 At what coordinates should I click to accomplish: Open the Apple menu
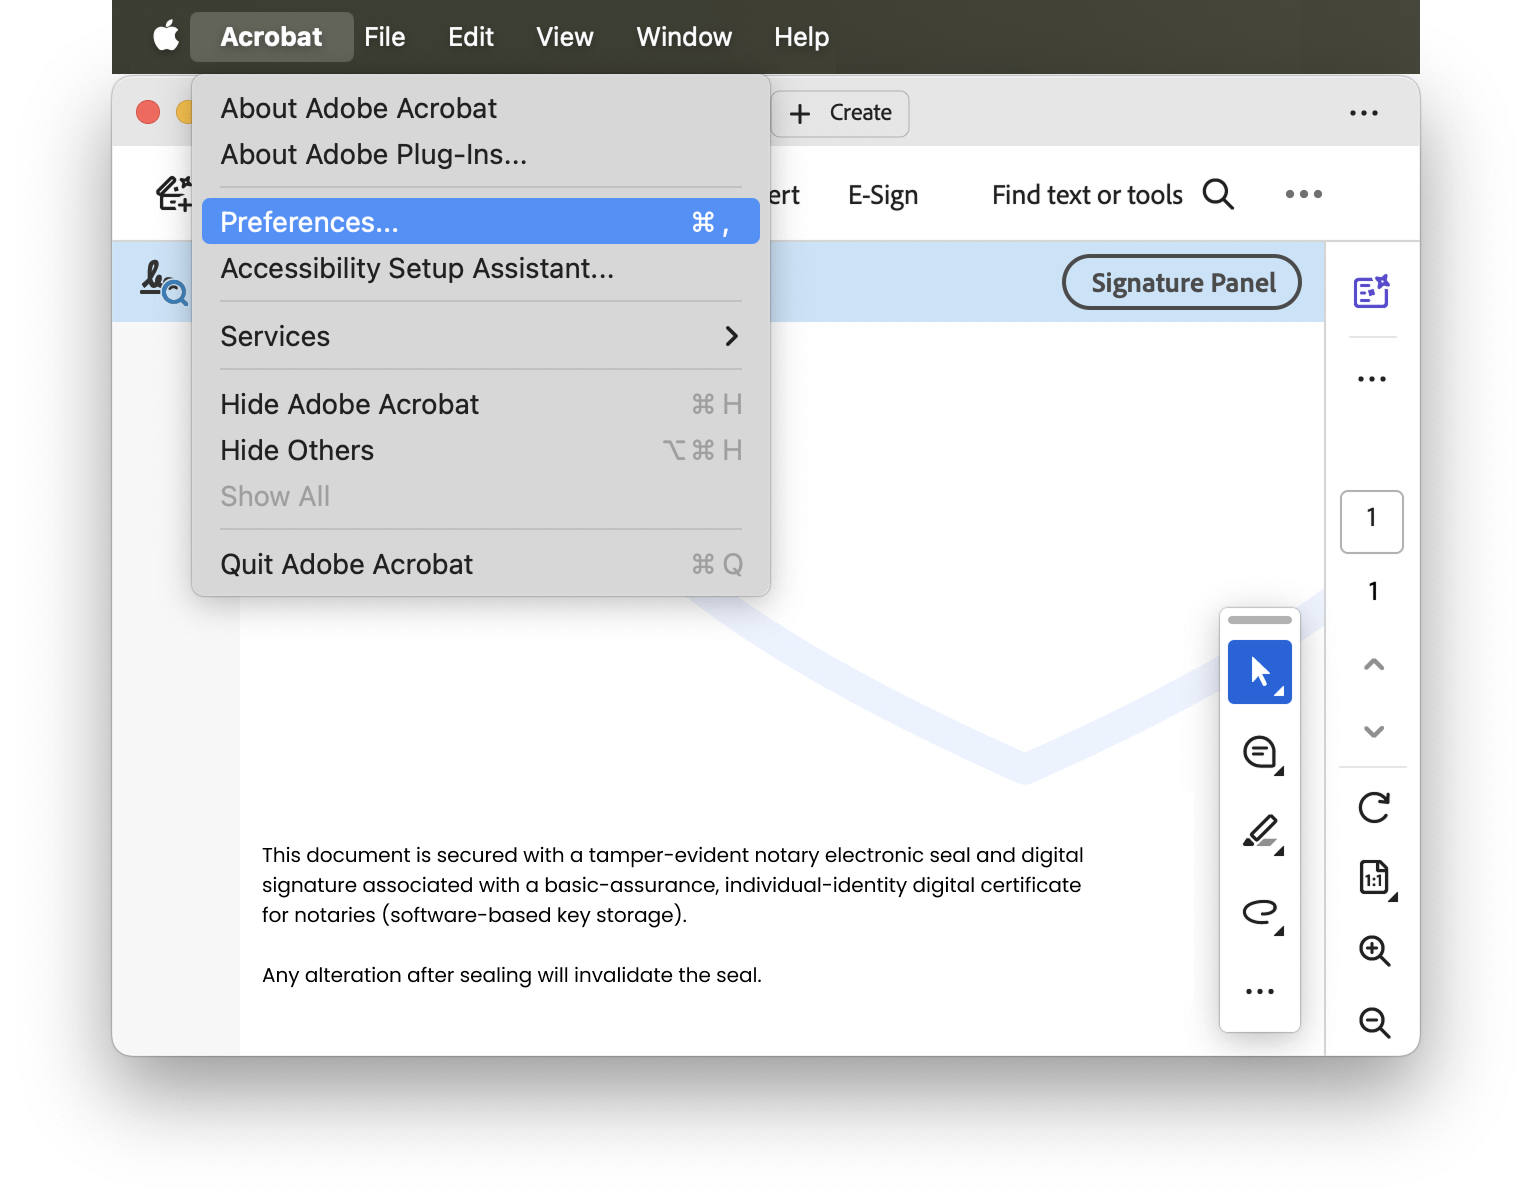[166, 37]
